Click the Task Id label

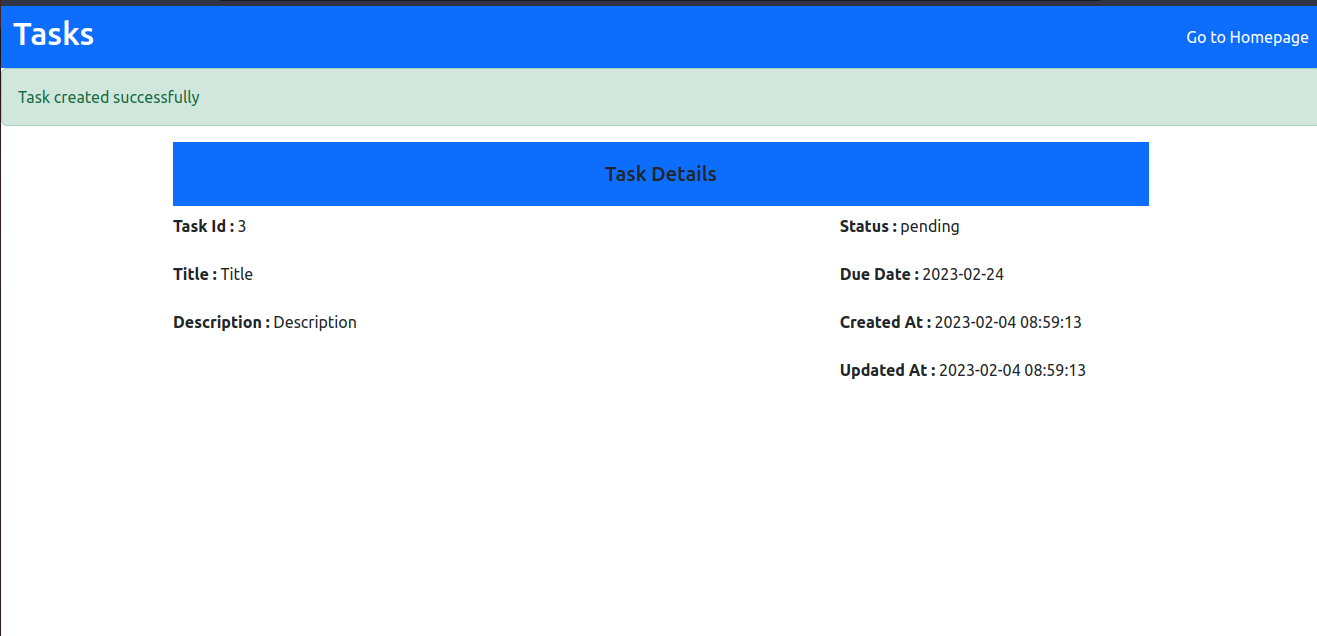[x=204, y=226]
